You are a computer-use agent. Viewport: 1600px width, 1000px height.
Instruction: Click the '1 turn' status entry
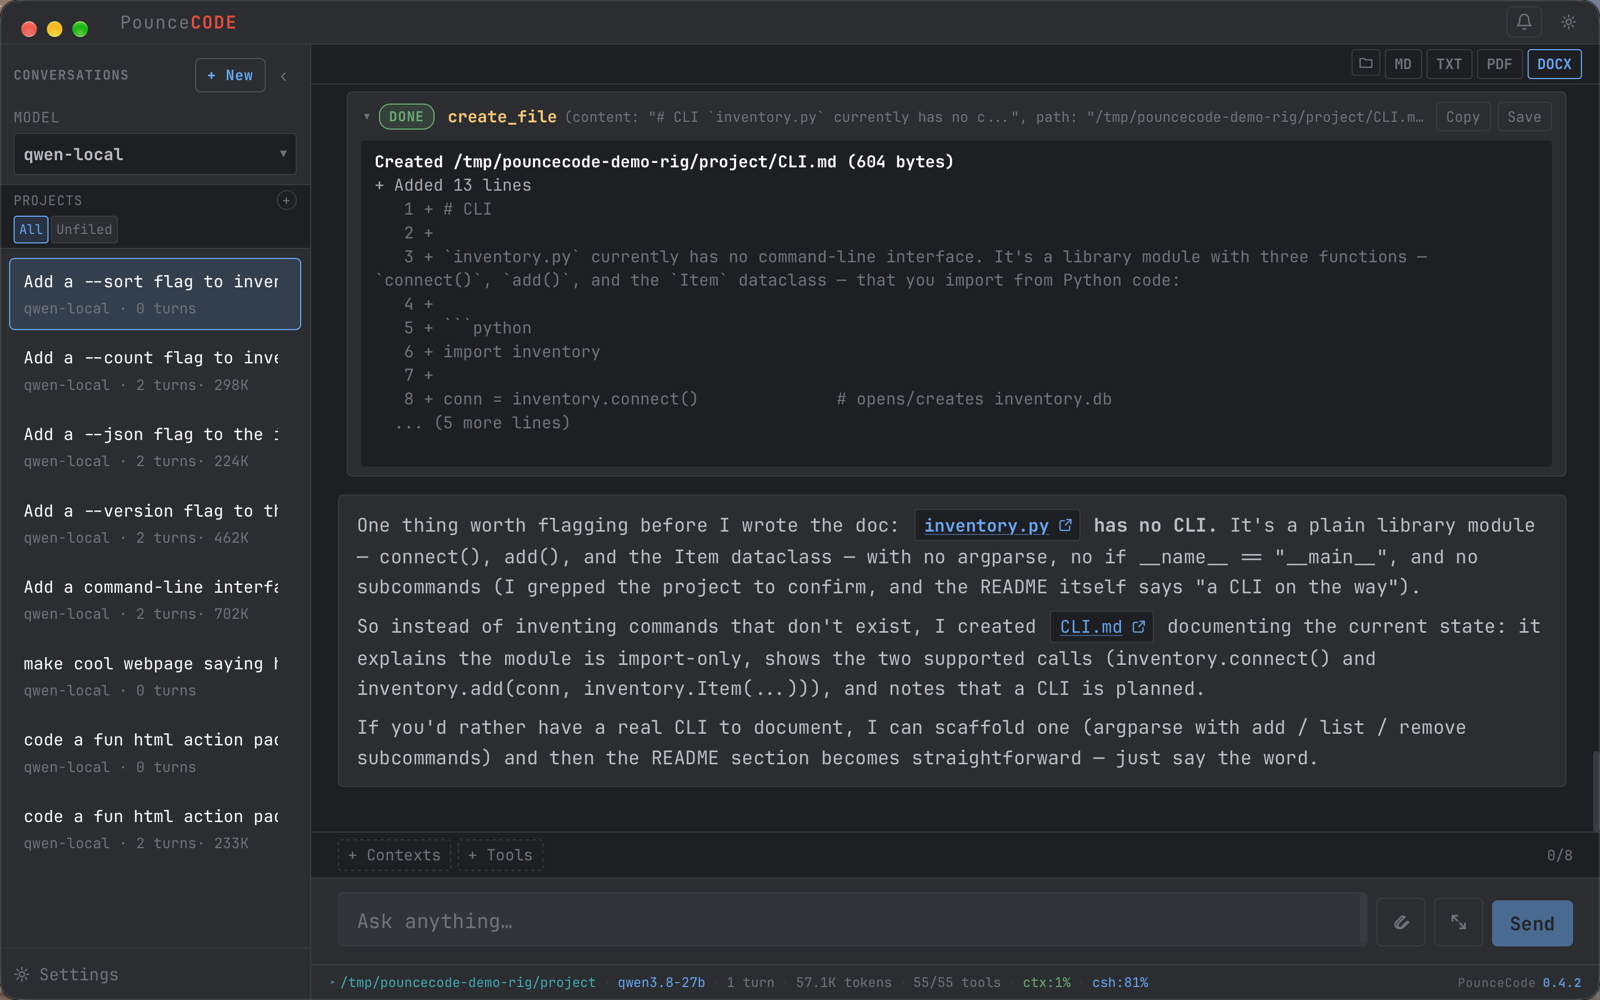[750, 982]
